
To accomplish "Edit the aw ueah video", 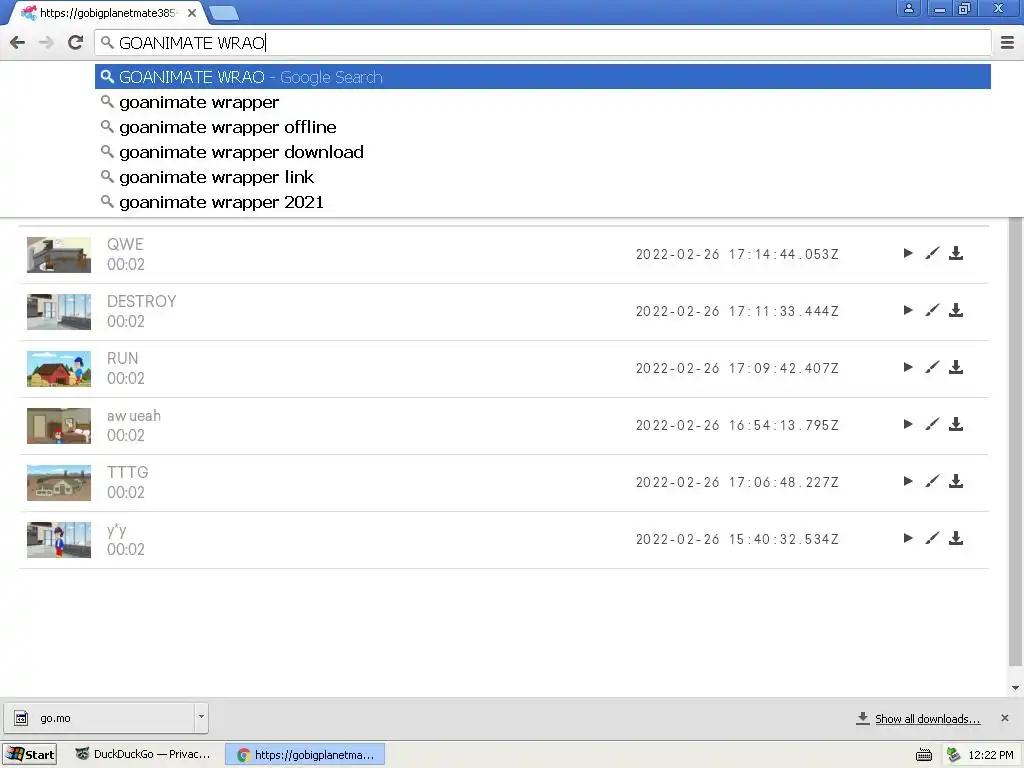I will (x=932, y=424).
